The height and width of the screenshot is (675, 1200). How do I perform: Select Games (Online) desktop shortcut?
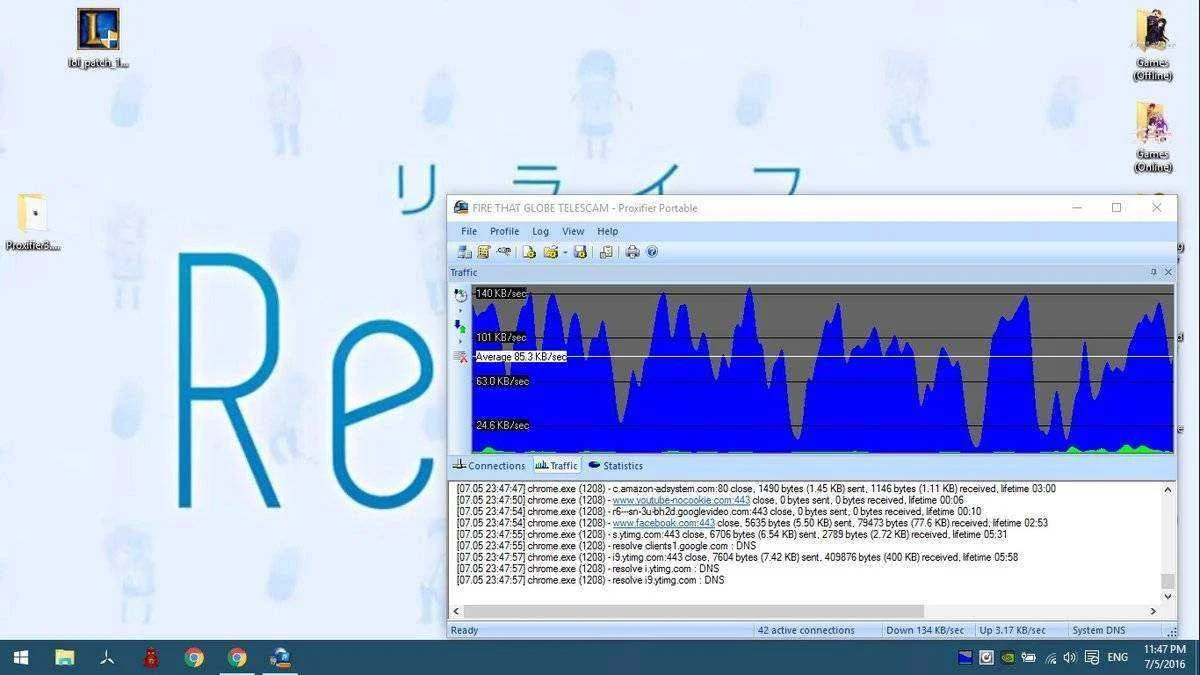(x=1153, y=137)
